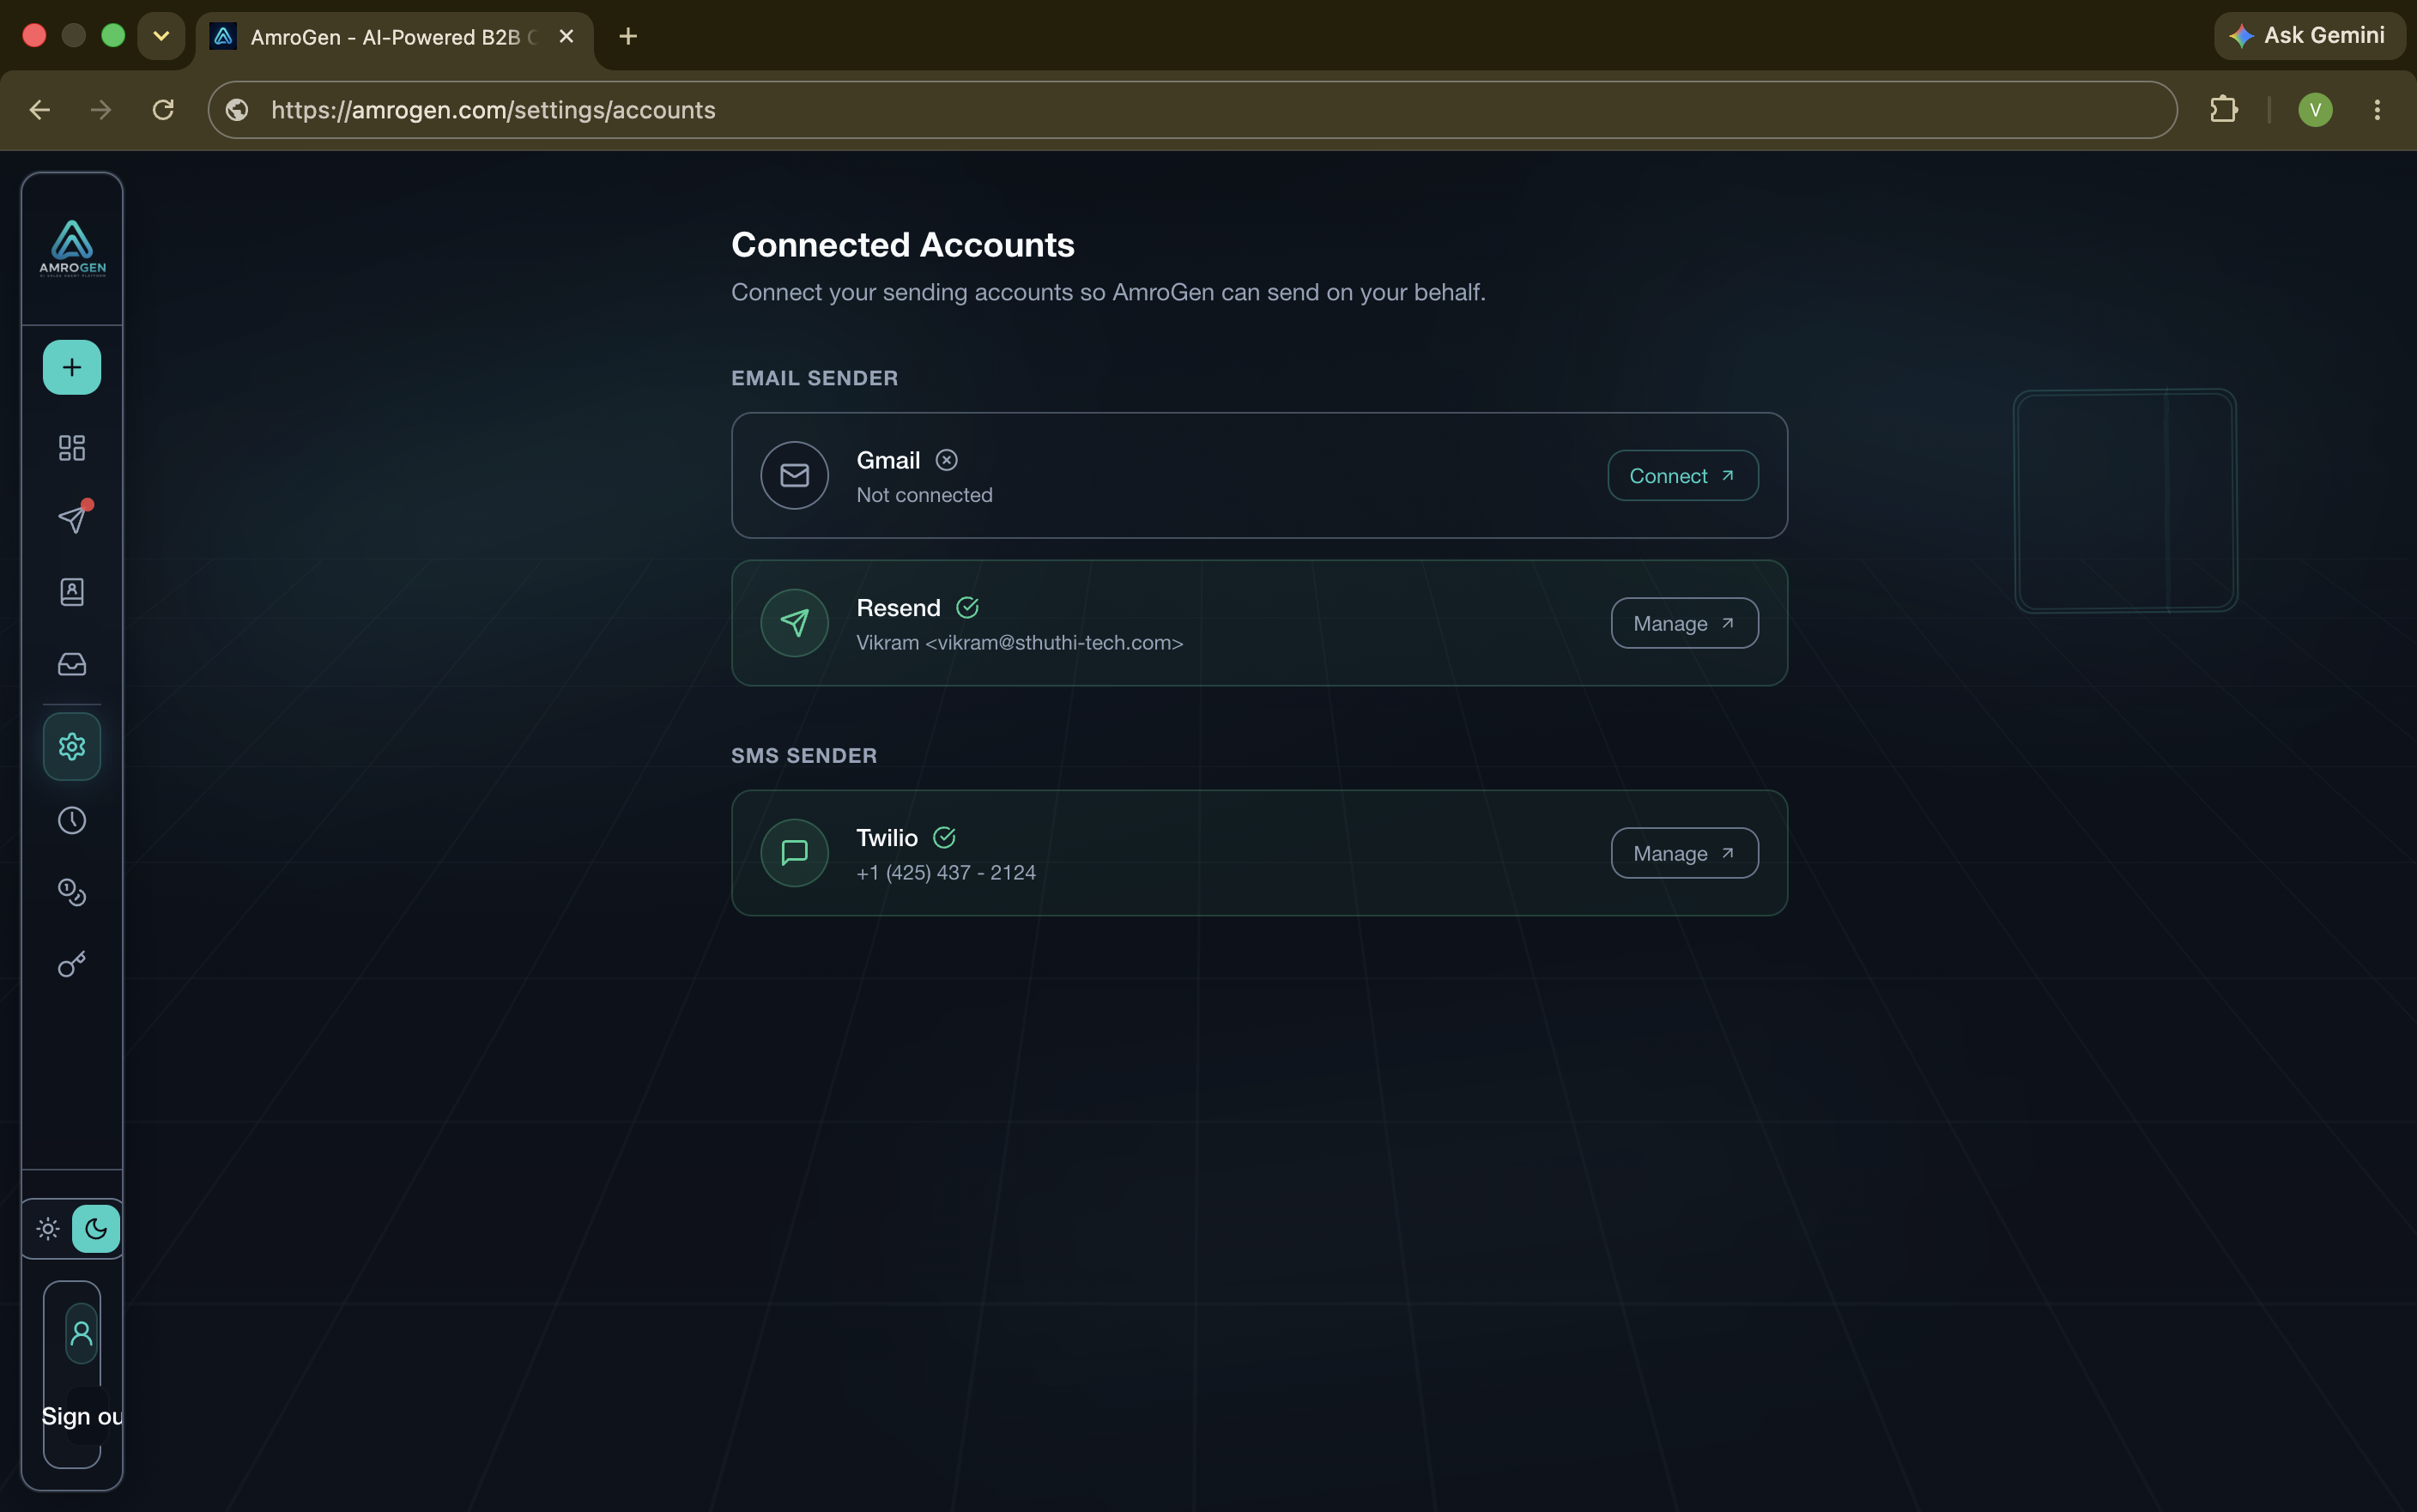Open the clock history icon

pos(72,820)
